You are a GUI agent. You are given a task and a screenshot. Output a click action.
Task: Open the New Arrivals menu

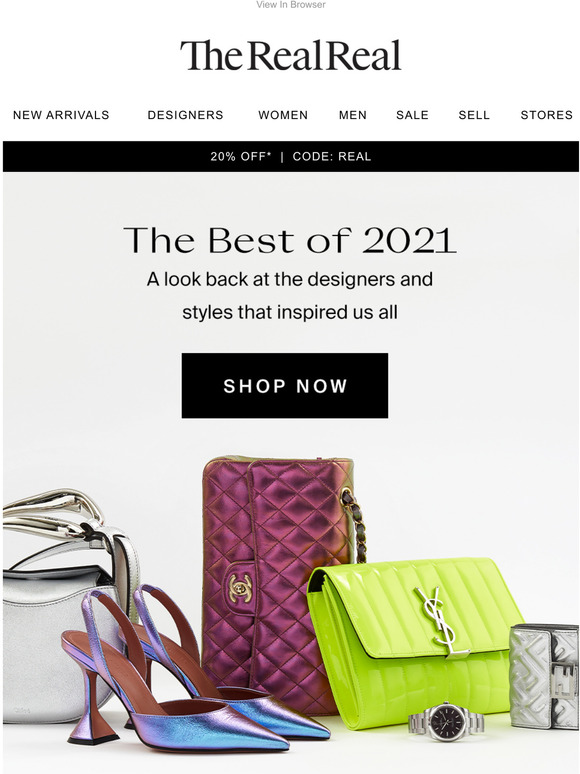point(61,115)
